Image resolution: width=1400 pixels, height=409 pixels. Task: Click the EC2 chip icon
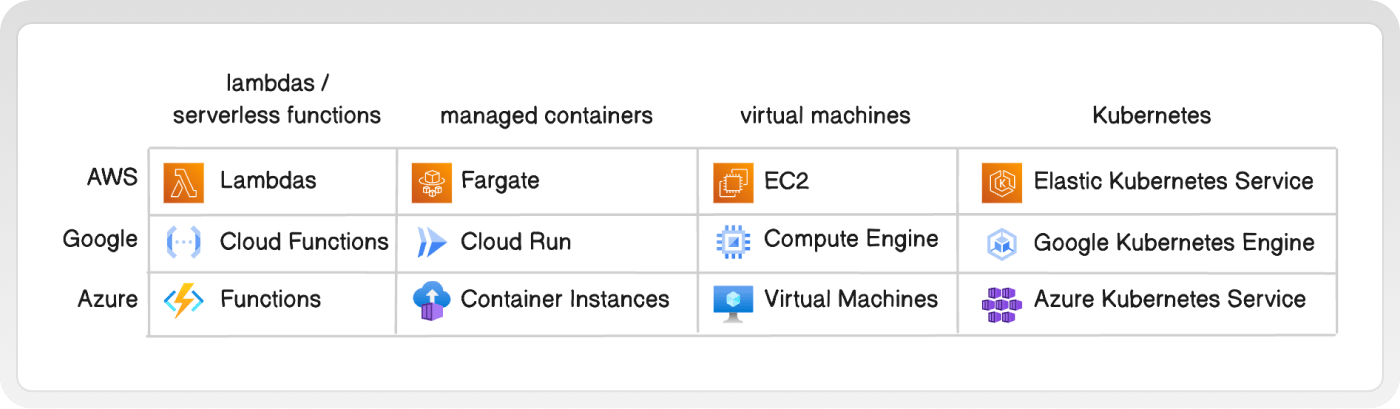click(x=733, y=182)
